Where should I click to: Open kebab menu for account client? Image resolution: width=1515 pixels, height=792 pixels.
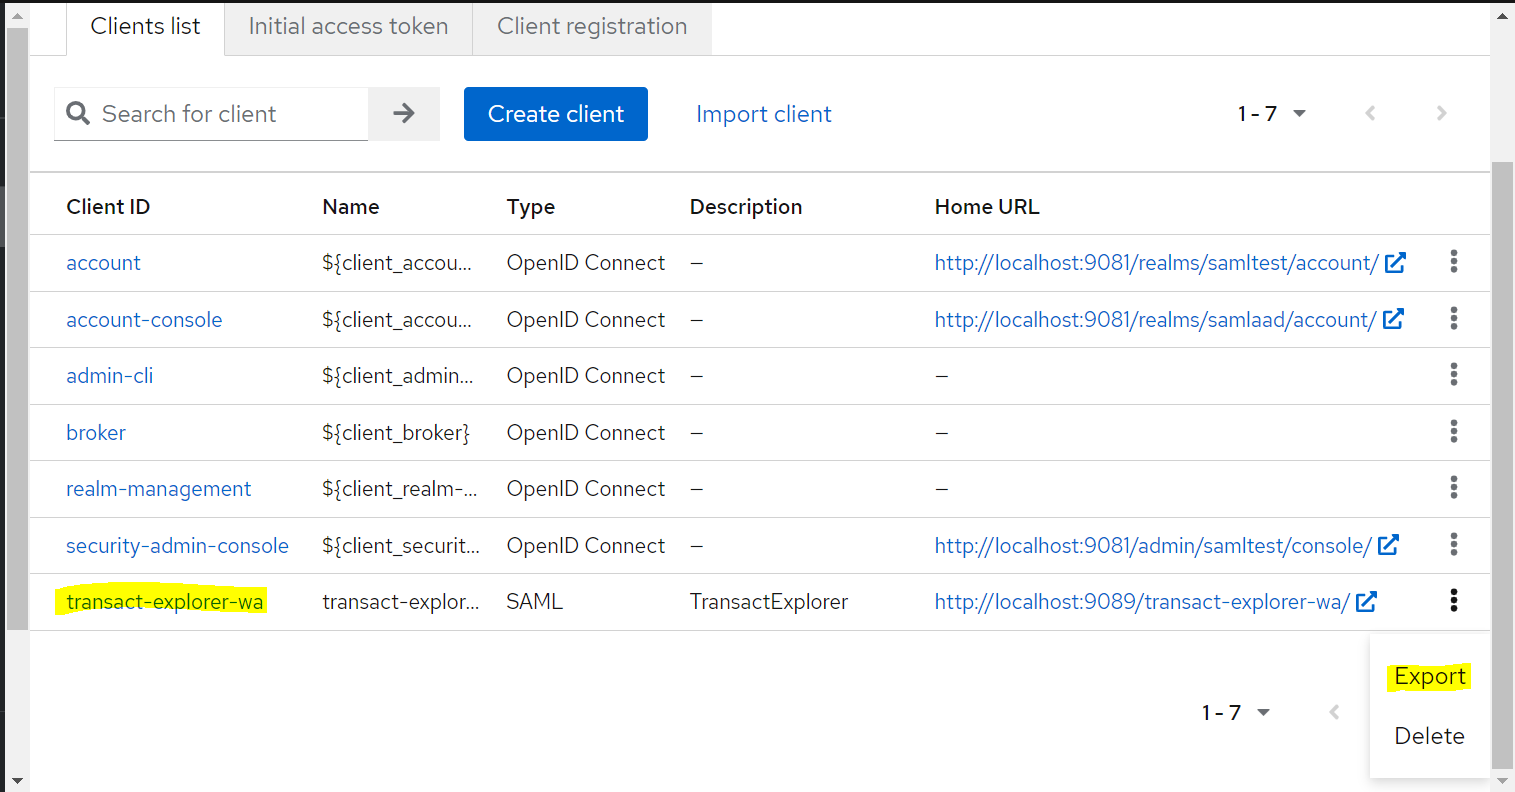point(1453,262)
